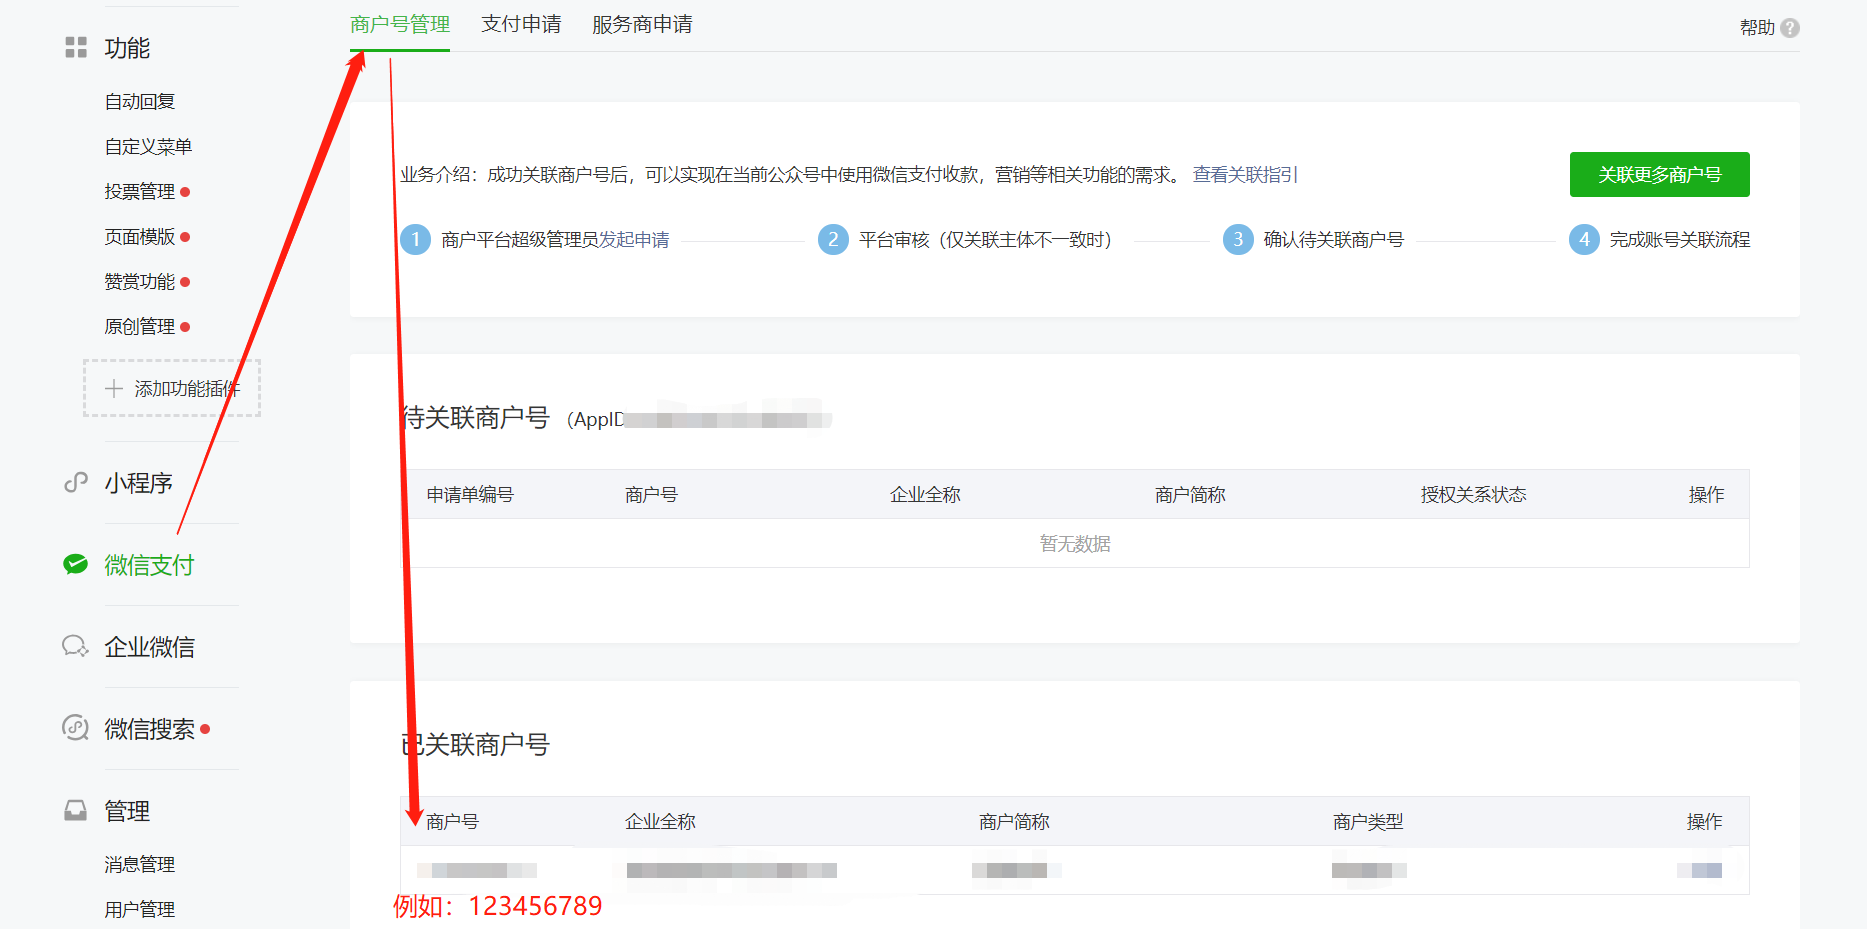Click the 关联更多商户号 button
The image size is (1867, 929).
tap(1659, 174)
